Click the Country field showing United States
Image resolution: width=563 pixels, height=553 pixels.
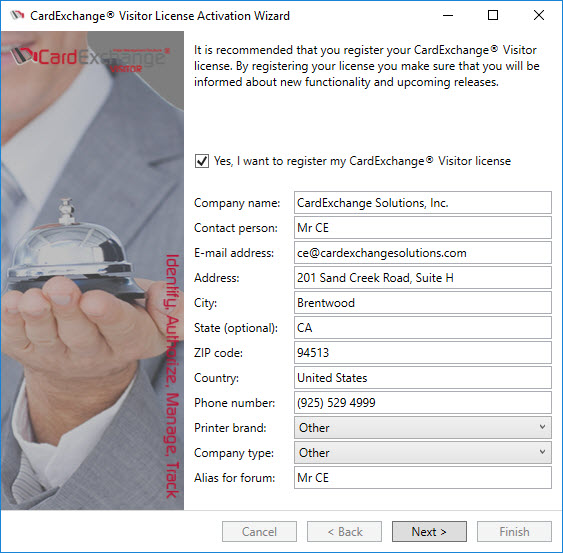tap(423, 377)
